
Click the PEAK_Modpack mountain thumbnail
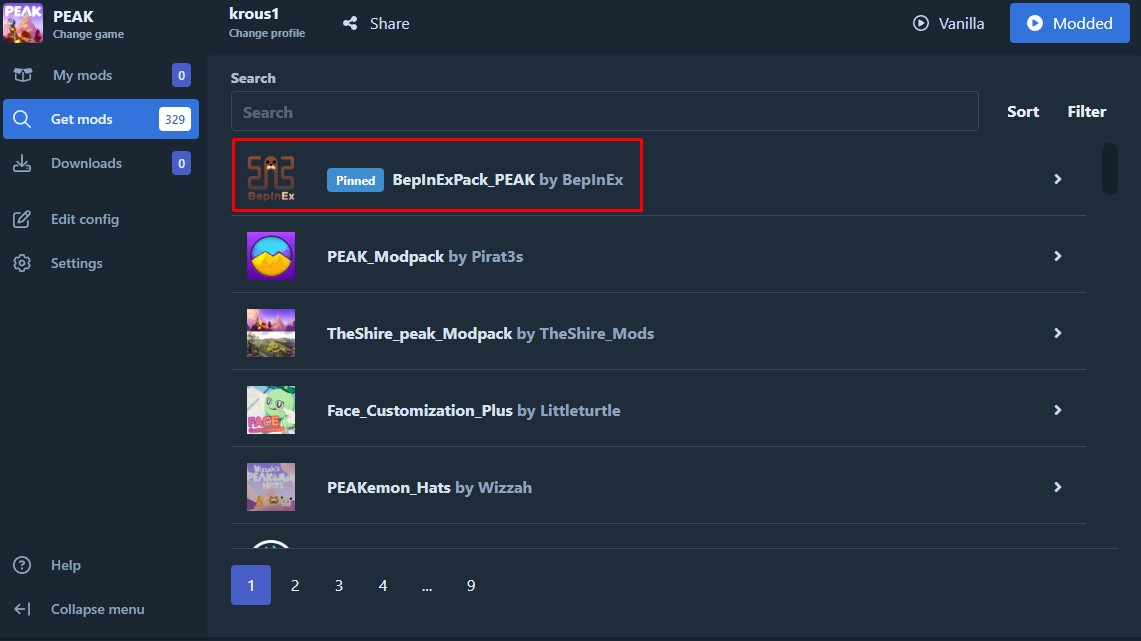pos(271,256)
